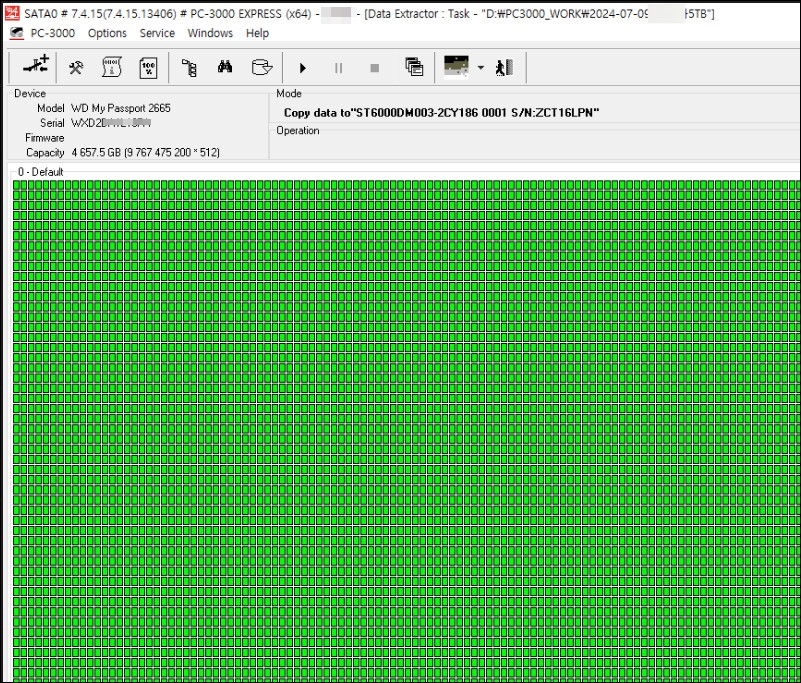
Task: Click the walking man exit icon
Action: pyautogui.click(x=504, y=67)
